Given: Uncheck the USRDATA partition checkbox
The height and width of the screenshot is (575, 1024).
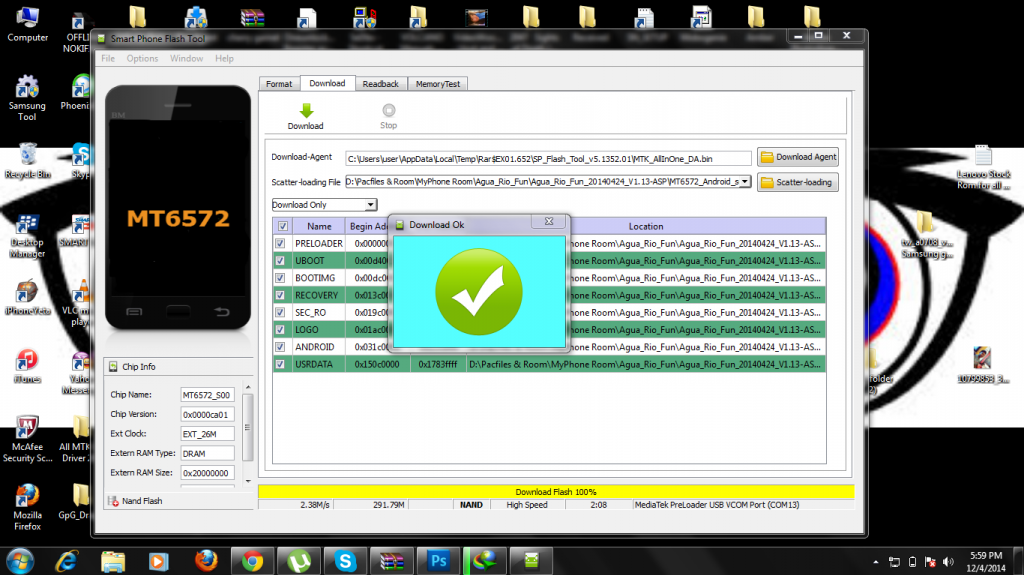Looking at the screenshot, I should [x=280, y=364].
